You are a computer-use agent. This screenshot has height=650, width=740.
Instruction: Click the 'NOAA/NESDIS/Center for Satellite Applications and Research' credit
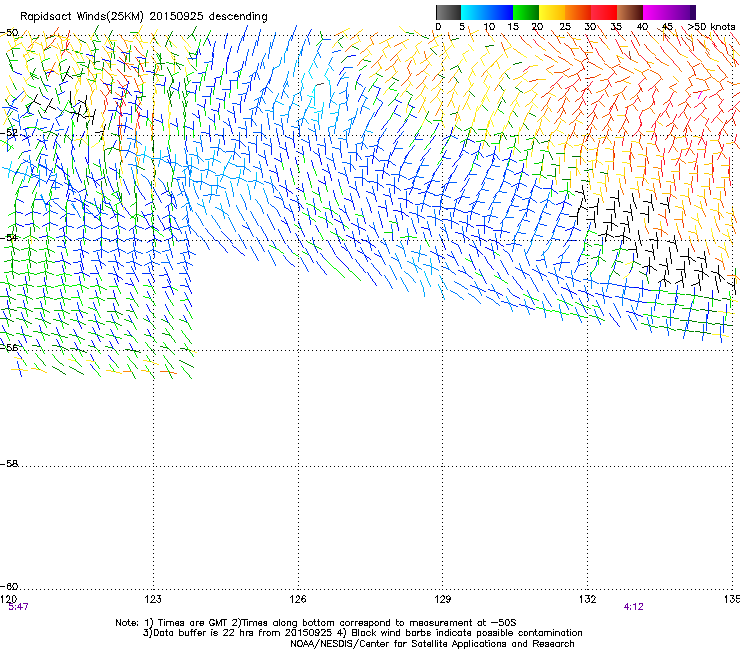click(432, 644)
